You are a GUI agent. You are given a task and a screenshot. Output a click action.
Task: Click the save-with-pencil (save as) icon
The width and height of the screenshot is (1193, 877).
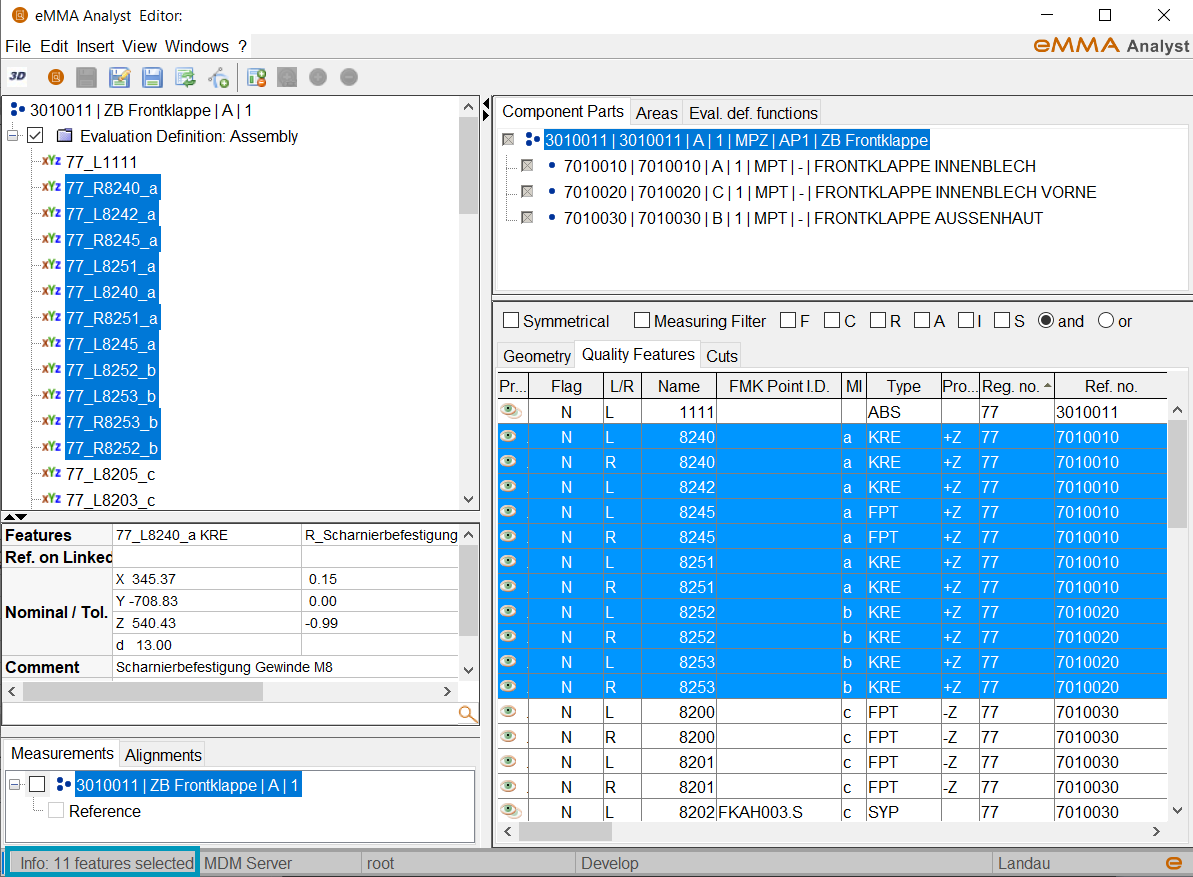(119, 77)
